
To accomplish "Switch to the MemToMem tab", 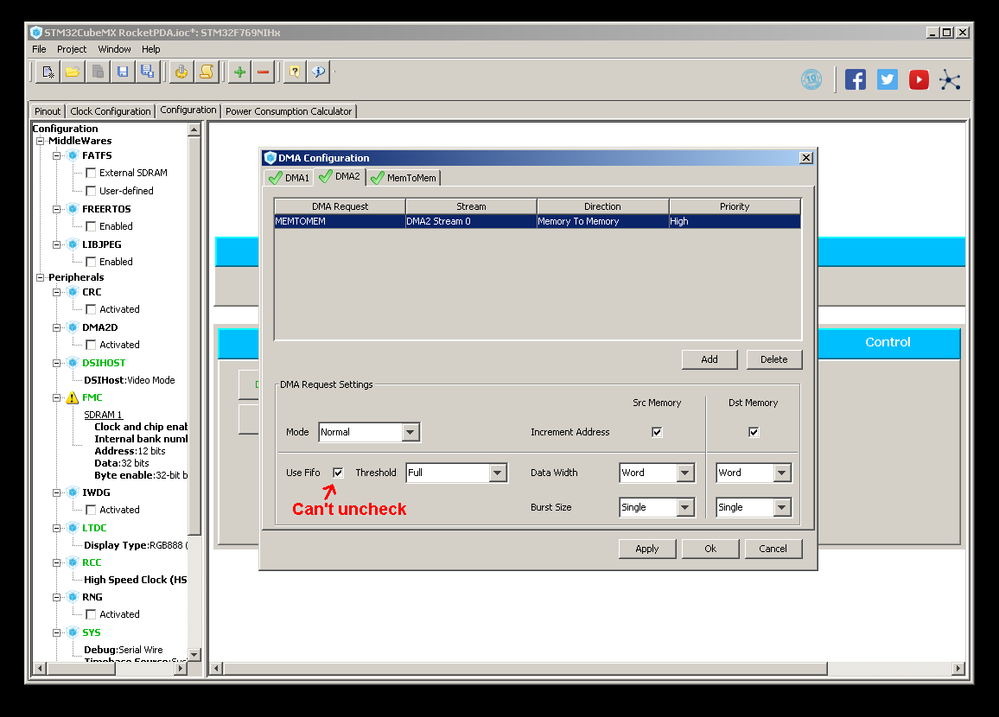I will tap(404, 178).
